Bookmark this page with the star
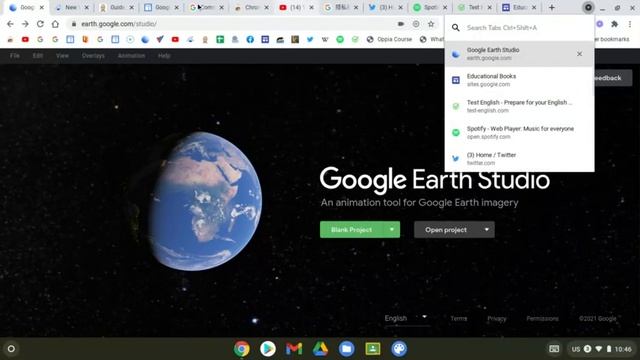 [x=431, y=24]
